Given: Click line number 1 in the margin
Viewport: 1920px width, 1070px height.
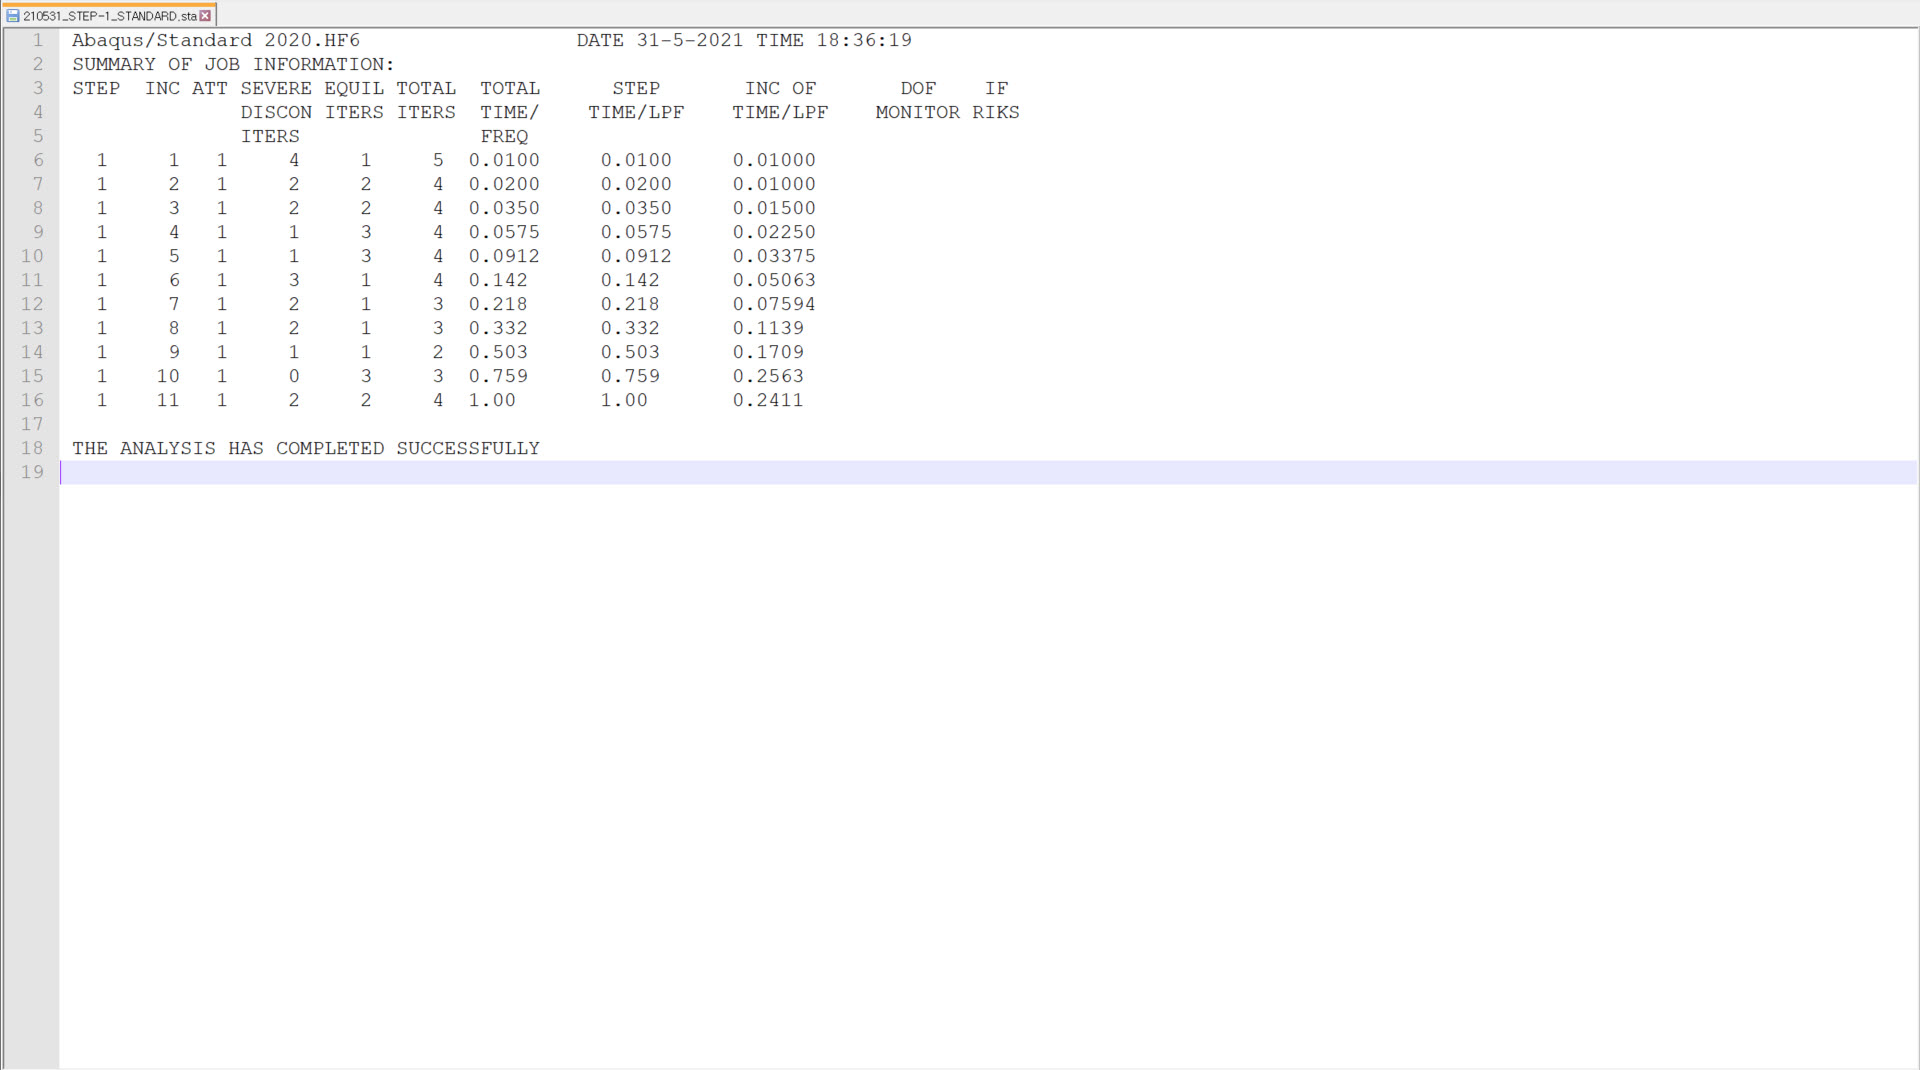Looking at the screenshot, I should [x=39, y=40].
